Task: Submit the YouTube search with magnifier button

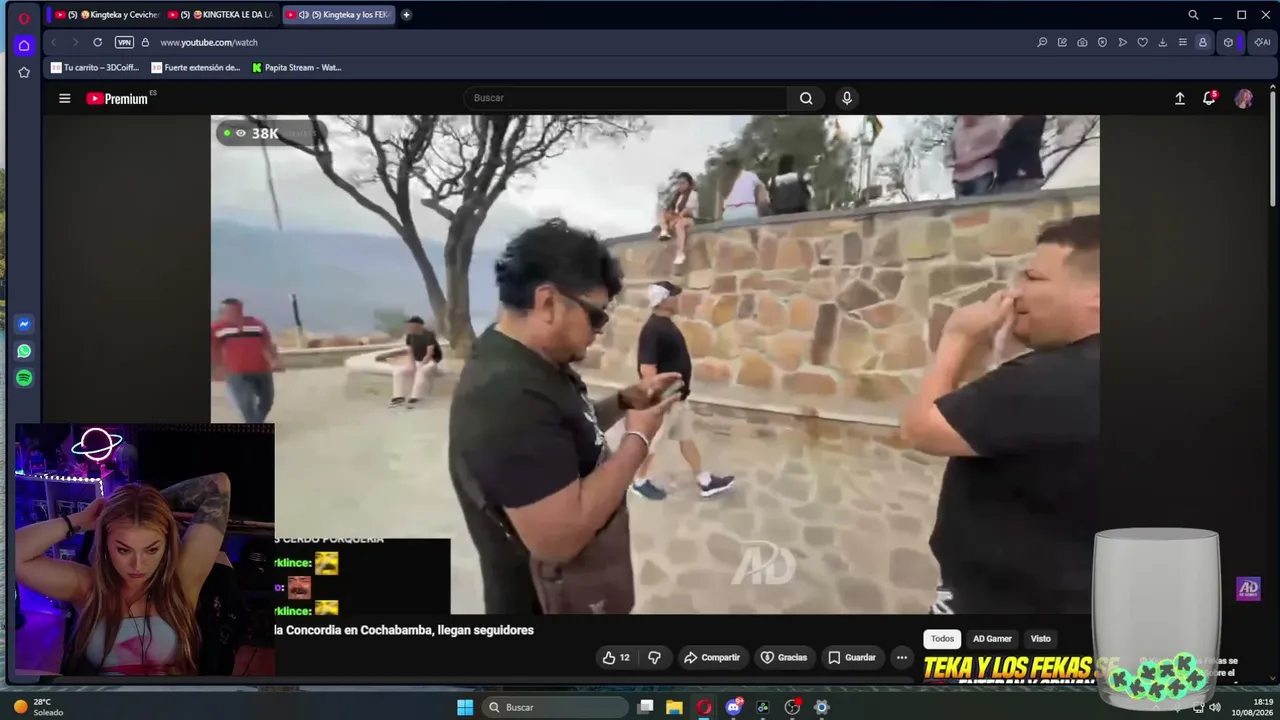Action: (806, 98)
